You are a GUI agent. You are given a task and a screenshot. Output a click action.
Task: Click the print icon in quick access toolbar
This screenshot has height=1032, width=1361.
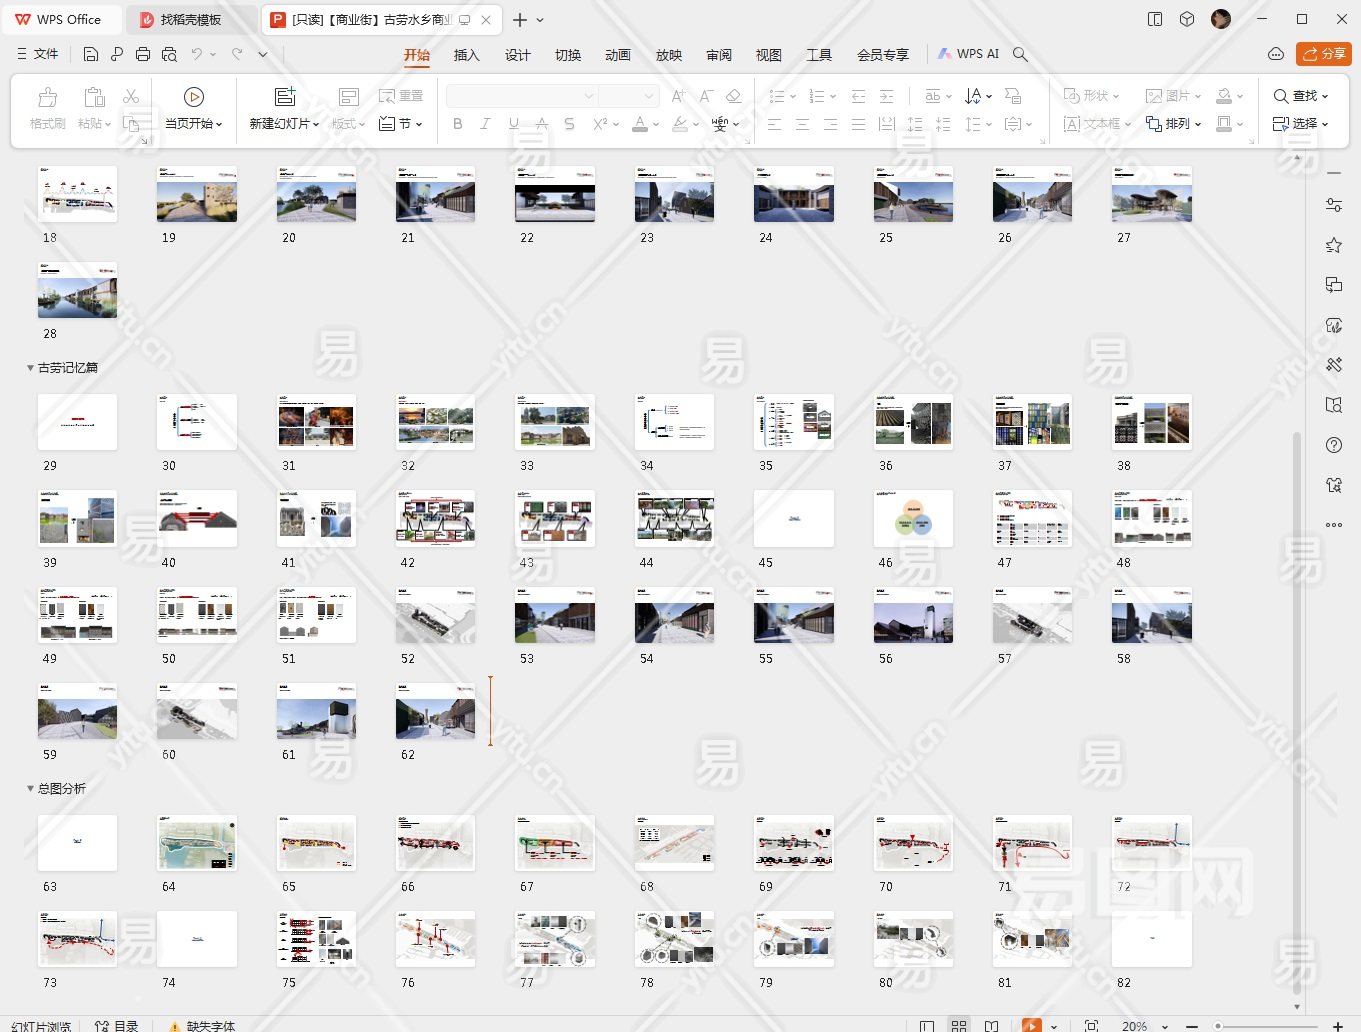(x=143, y=54)
